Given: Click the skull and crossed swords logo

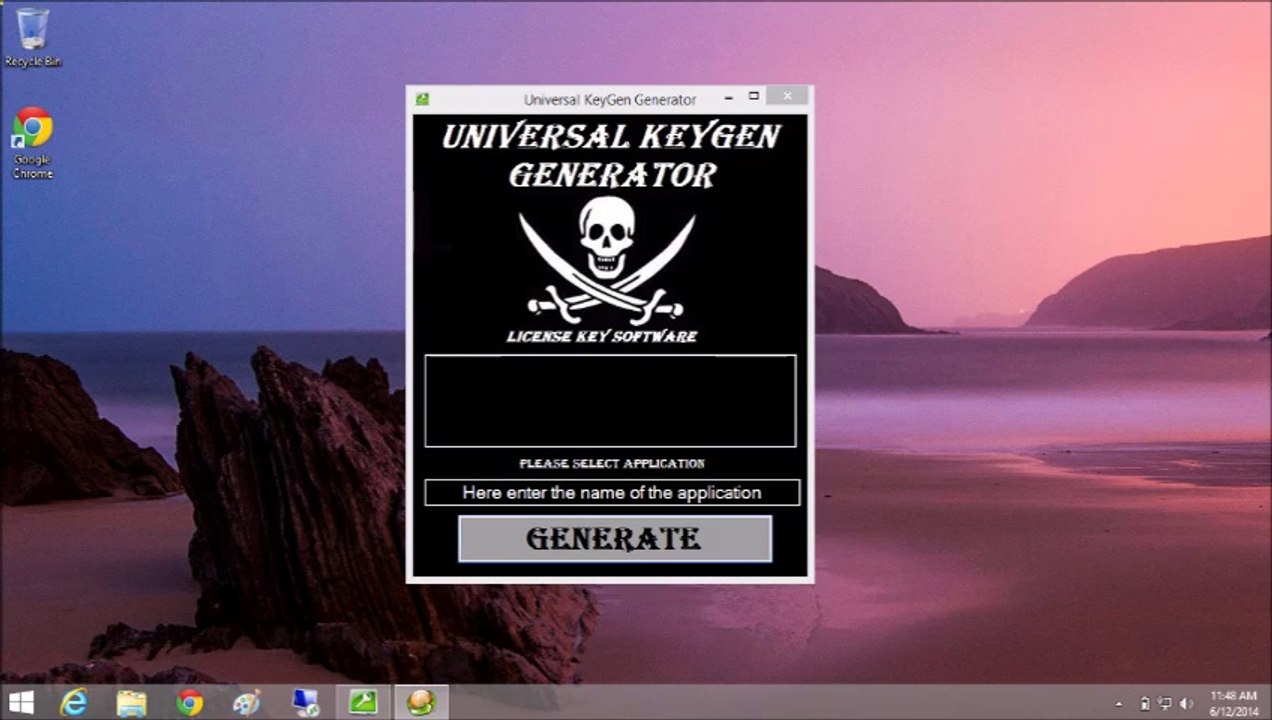Looking at the screenshot, I should point(606,257).
